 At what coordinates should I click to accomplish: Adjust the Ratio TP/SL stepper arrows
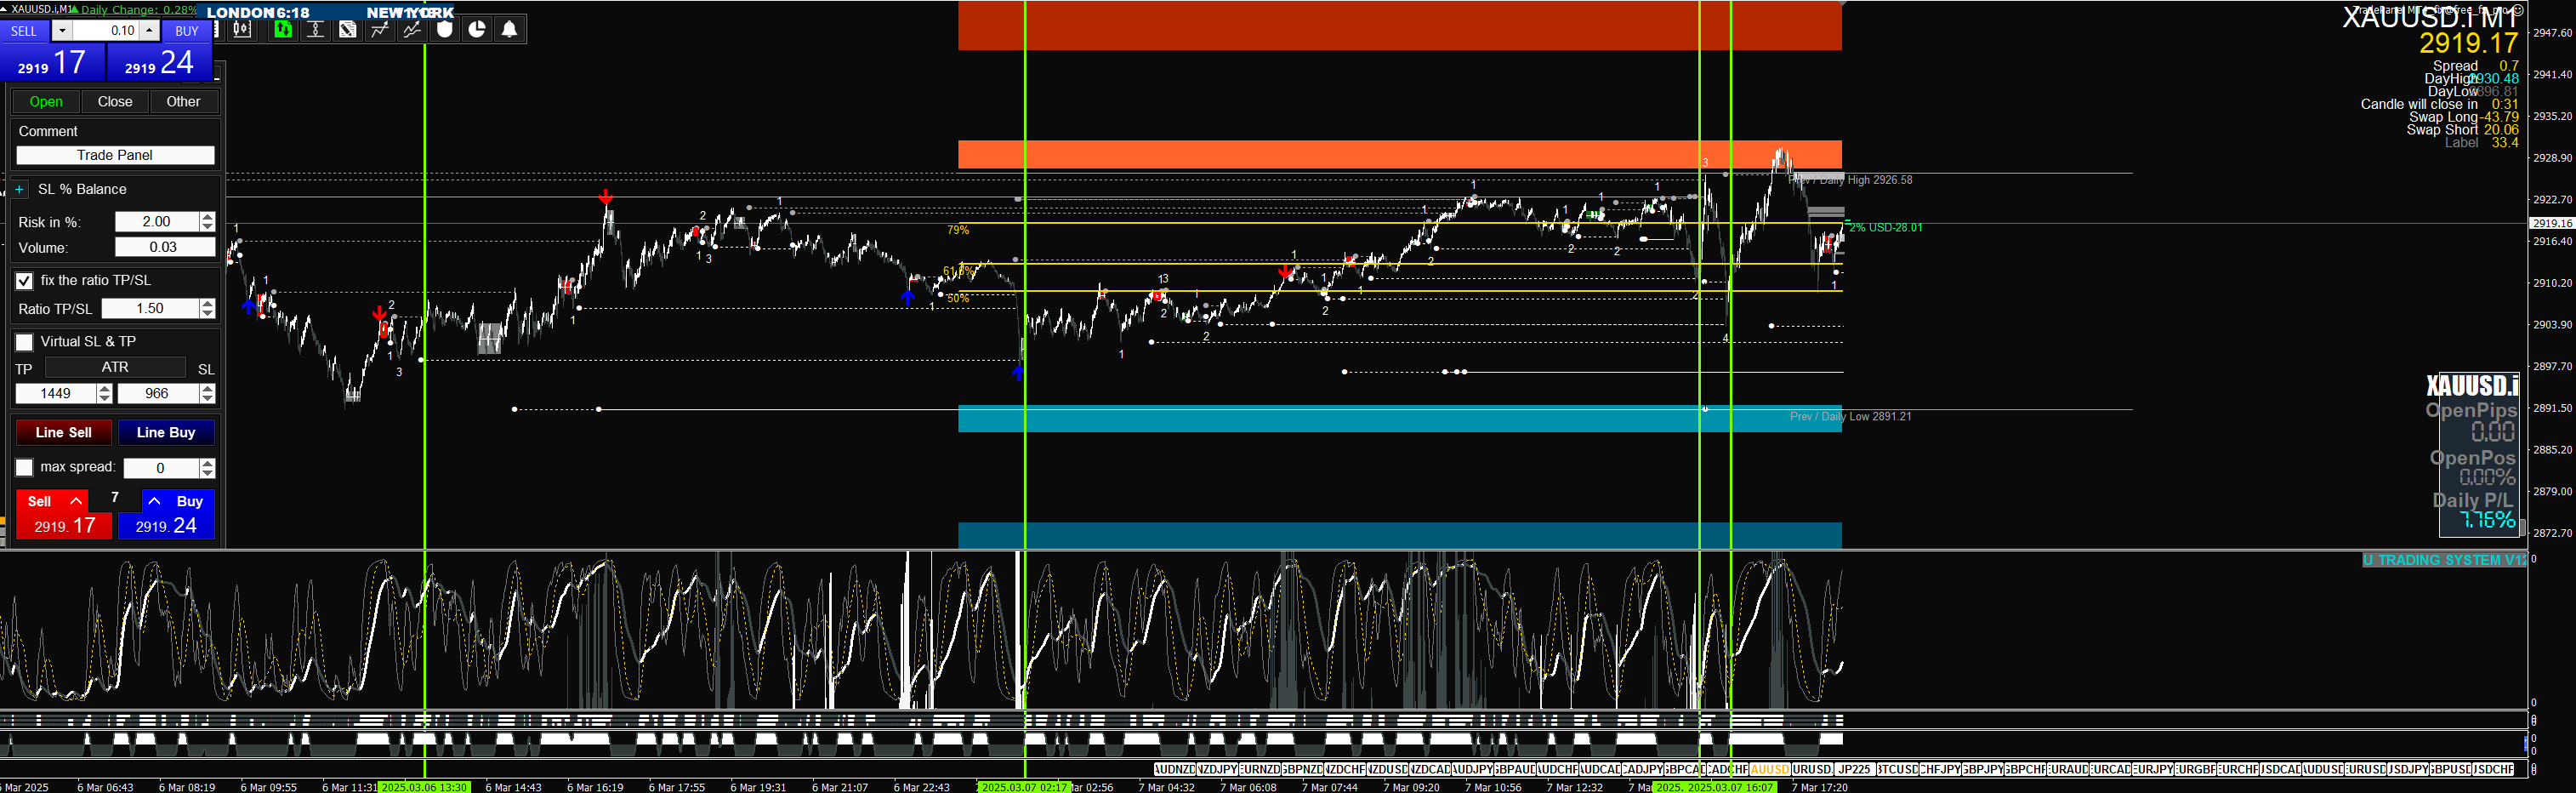[x=207, y=309]
